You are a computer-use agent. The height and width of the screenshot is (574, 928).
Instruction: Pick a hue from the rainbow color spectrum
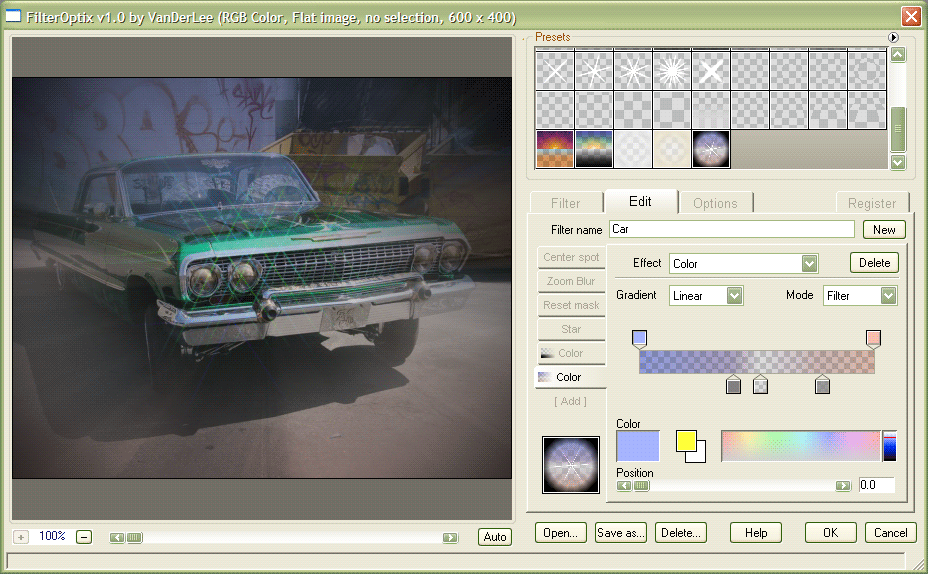[x=799, y=446]
